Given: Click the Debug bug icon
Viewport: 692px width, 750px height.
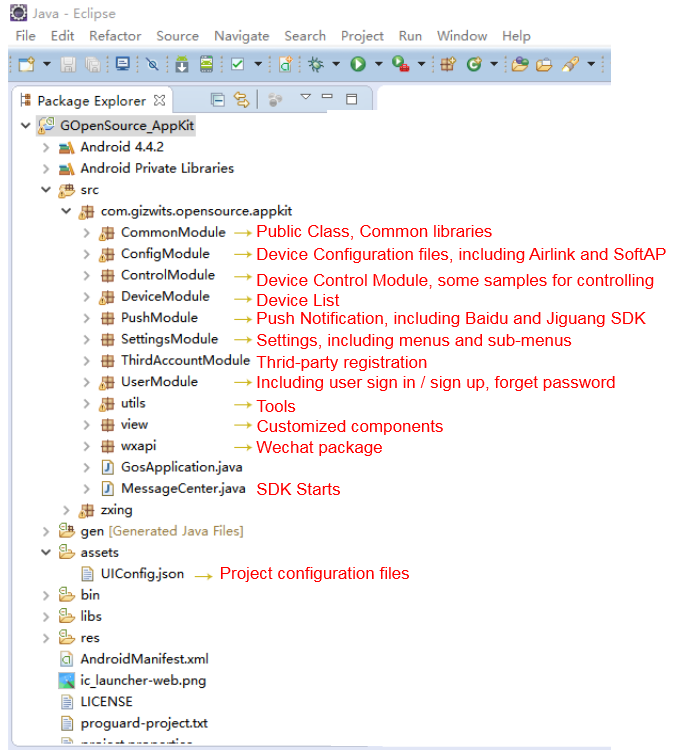Looking at the screenshot, I should 316,64.
